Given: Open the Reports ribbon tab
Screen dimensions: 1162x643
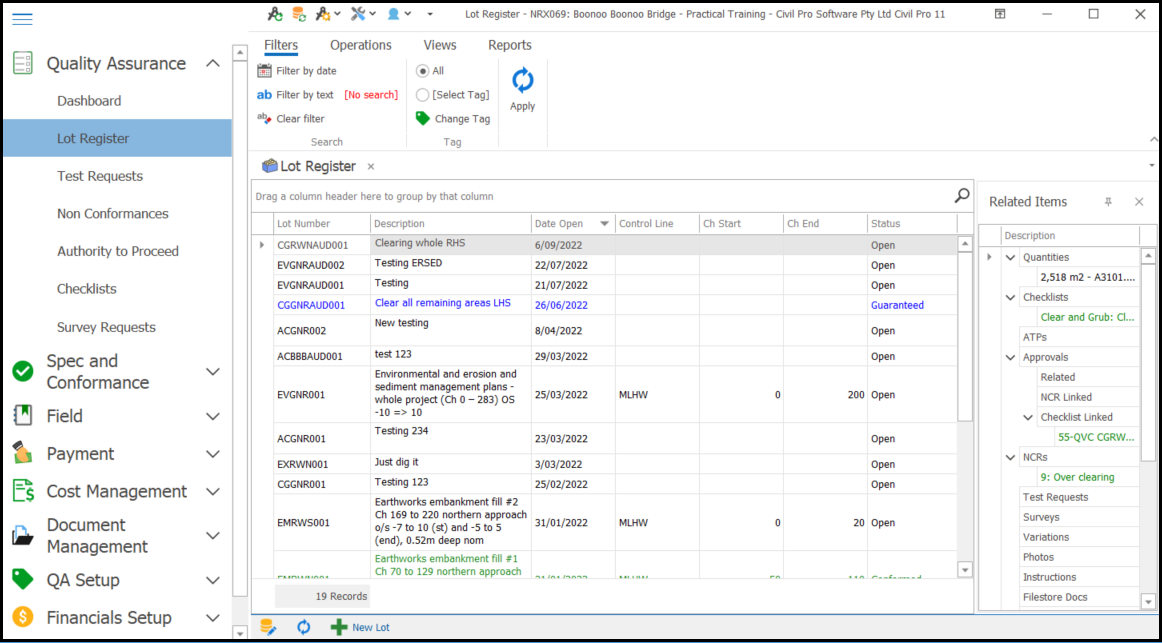Looking at the screenshot, I should coord(509,45).
